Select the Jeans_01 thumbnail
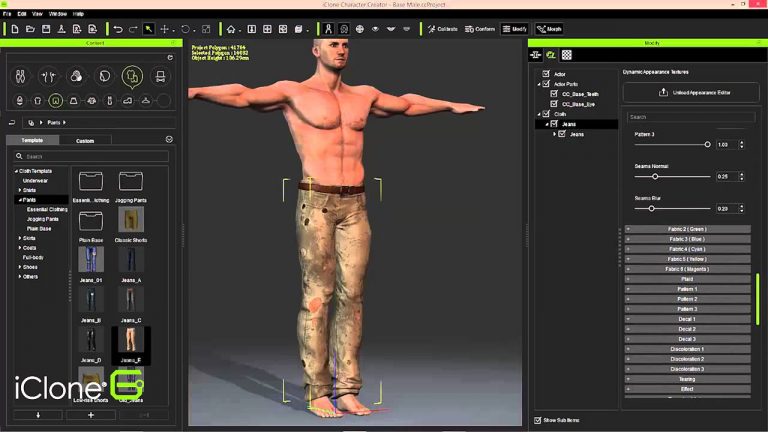The width and height of the screenshot is (768, 432). (x=90, y=259)
